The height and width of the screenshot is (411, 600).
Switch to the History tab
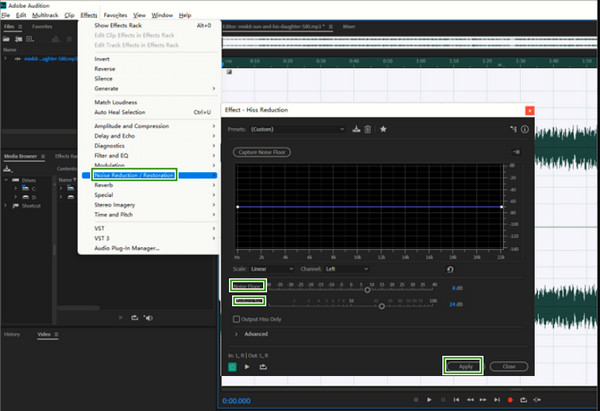(x=12, y=334)
